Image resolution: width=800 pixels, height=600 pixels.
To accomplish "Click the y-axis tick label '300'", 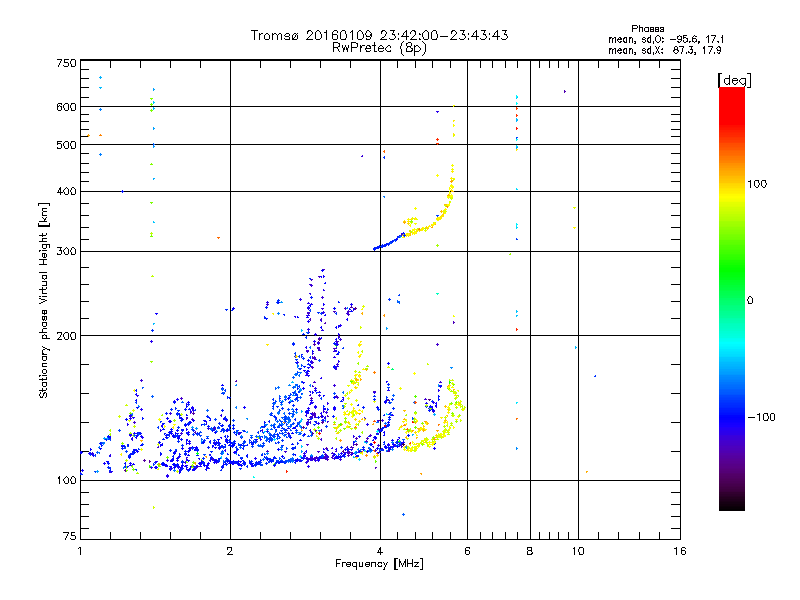I will pos(66,251).
